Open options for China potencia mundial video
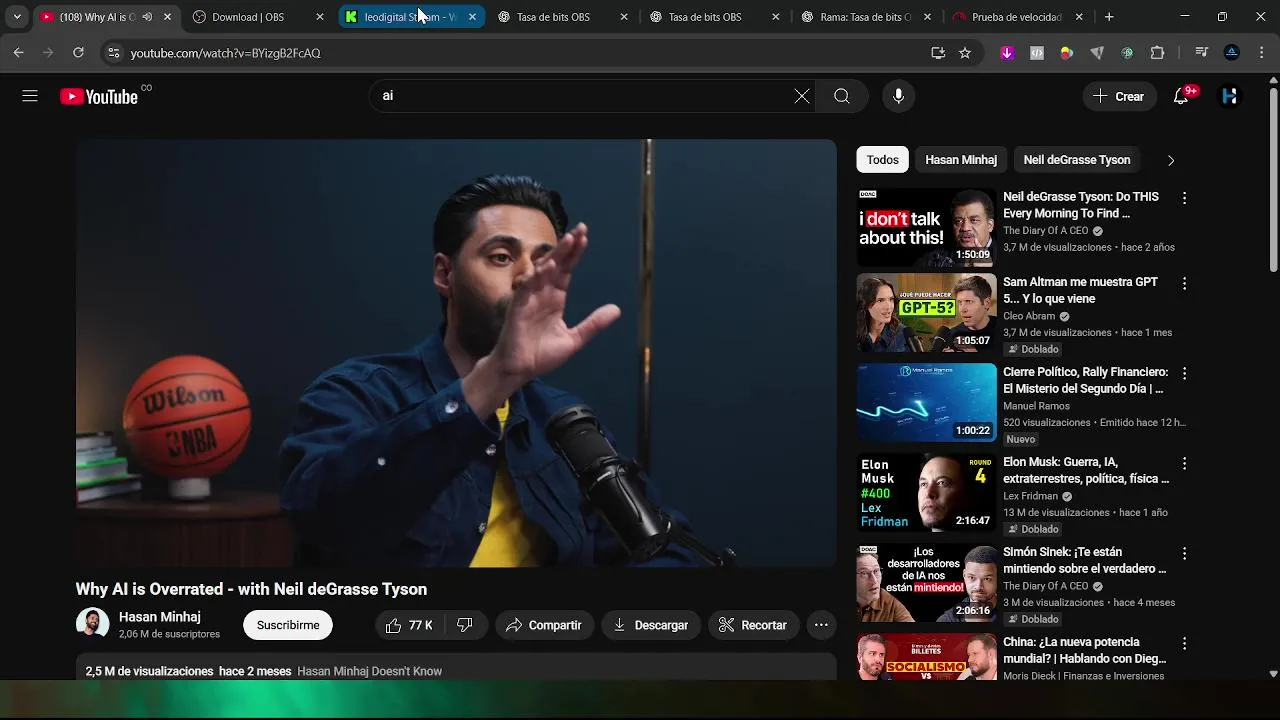1280x720 pixels. pyautogui.click(x=1184, y=644)
